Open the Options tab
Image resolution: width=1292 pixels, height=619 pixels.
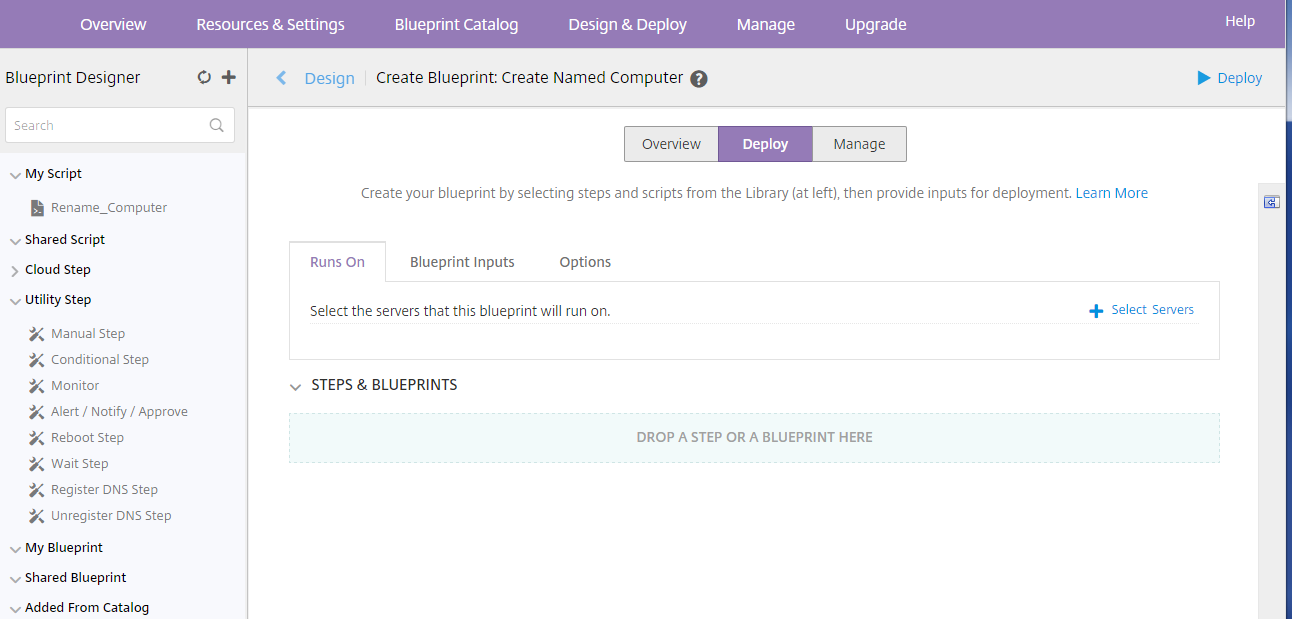(585, 262)
